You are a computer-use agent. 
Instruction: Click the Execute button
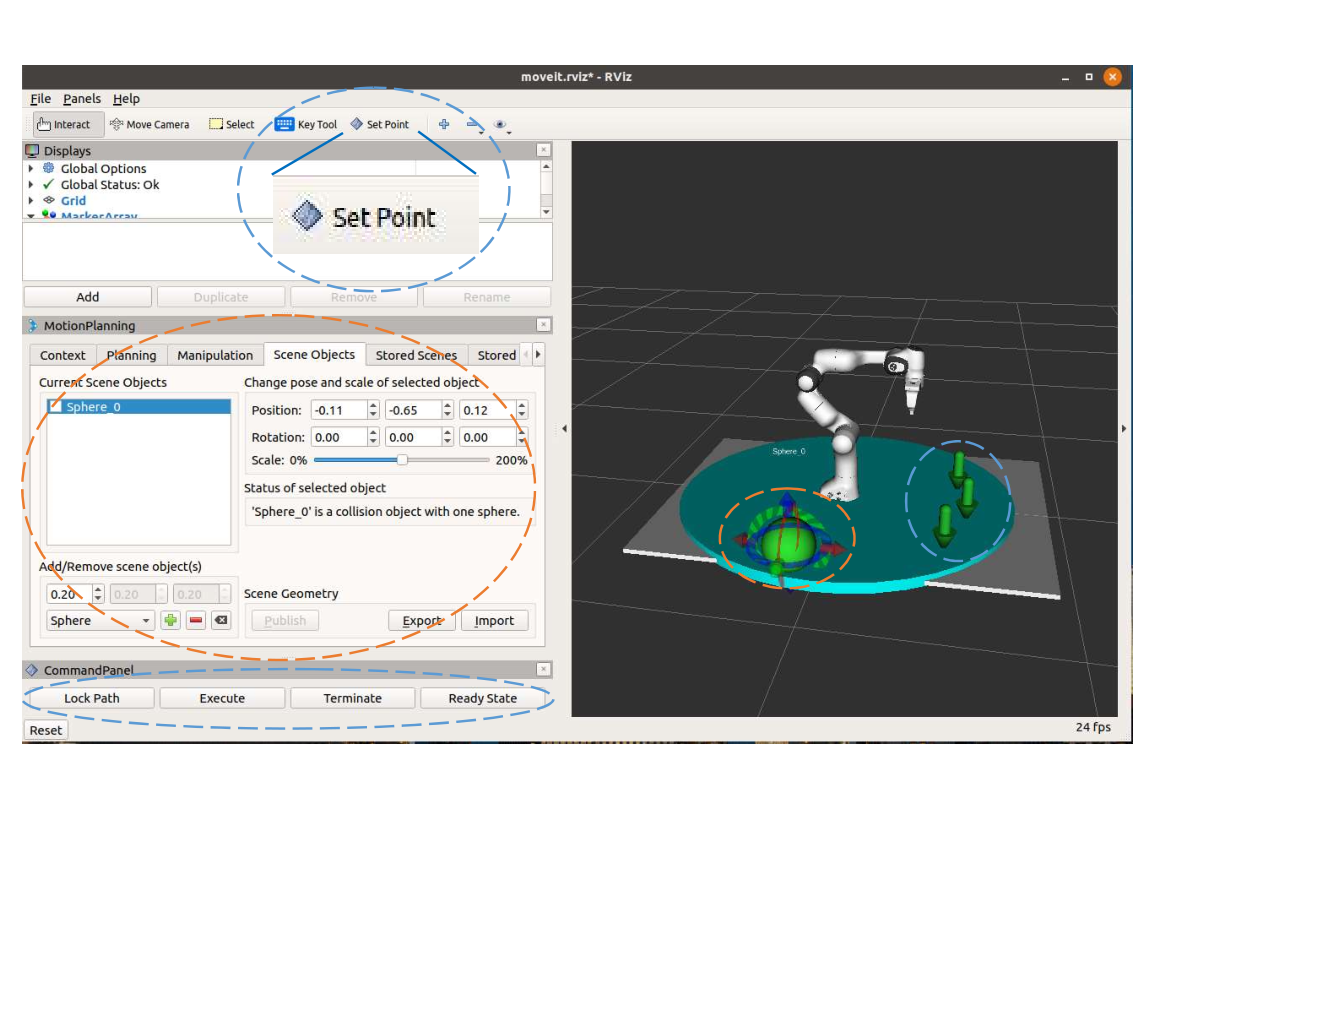[222, 698]
